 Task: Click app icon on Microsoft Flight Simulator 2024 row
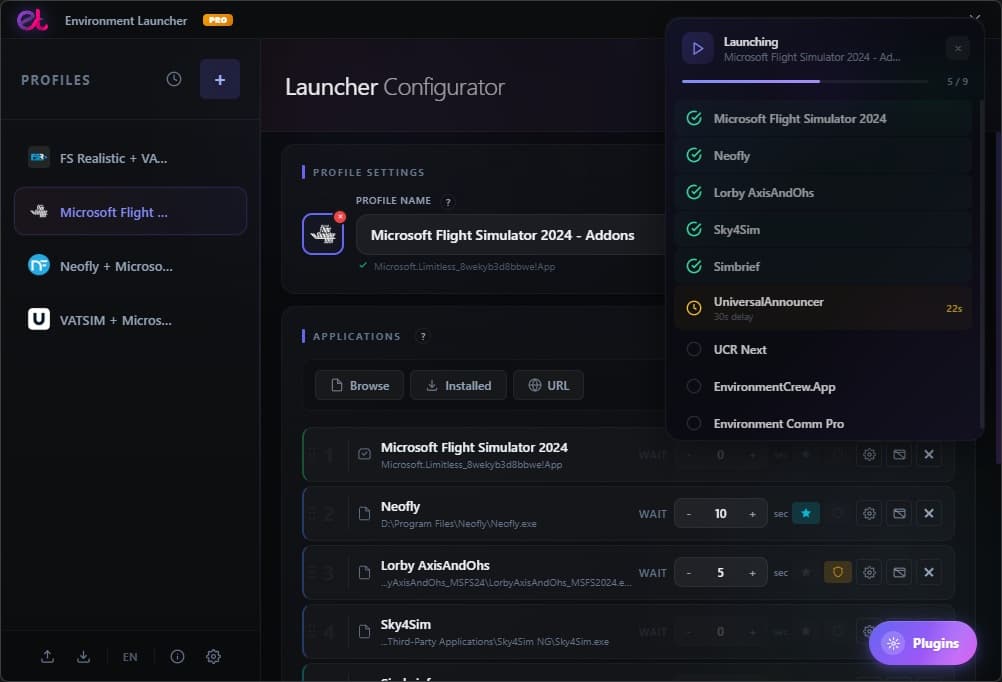(x=364, y=454)
